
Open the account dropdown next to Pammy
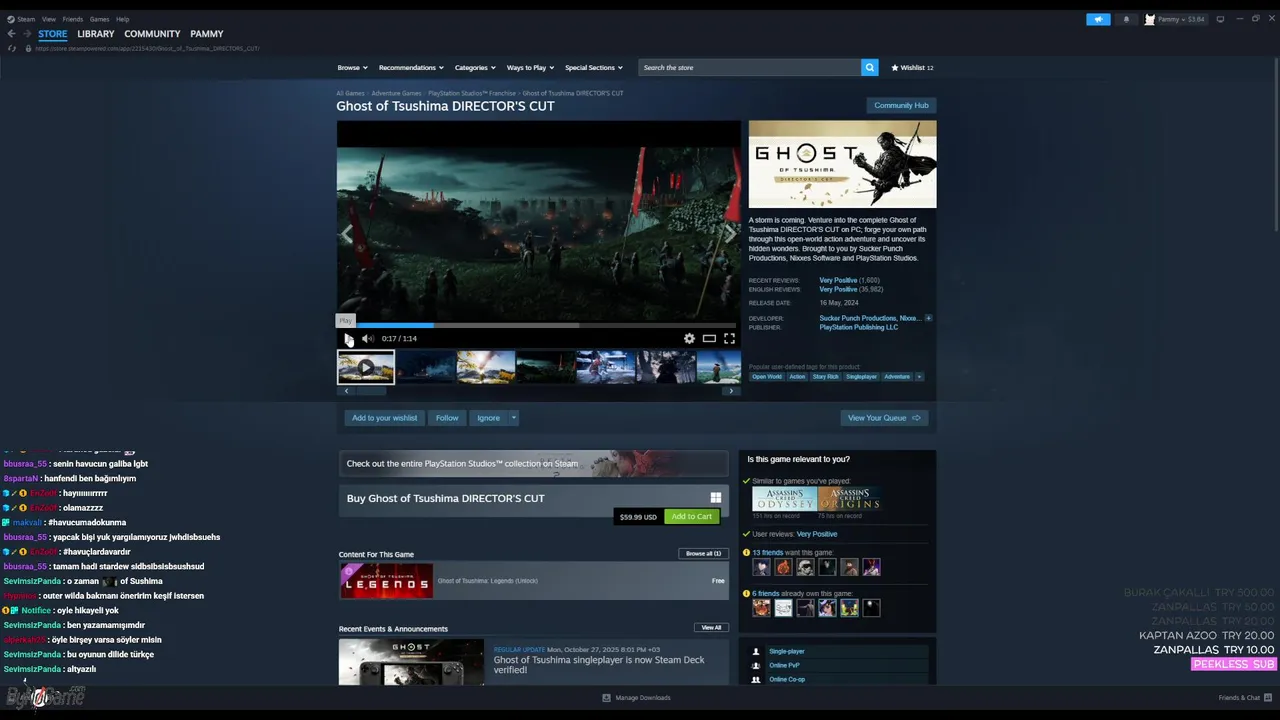pos(1181,19)
